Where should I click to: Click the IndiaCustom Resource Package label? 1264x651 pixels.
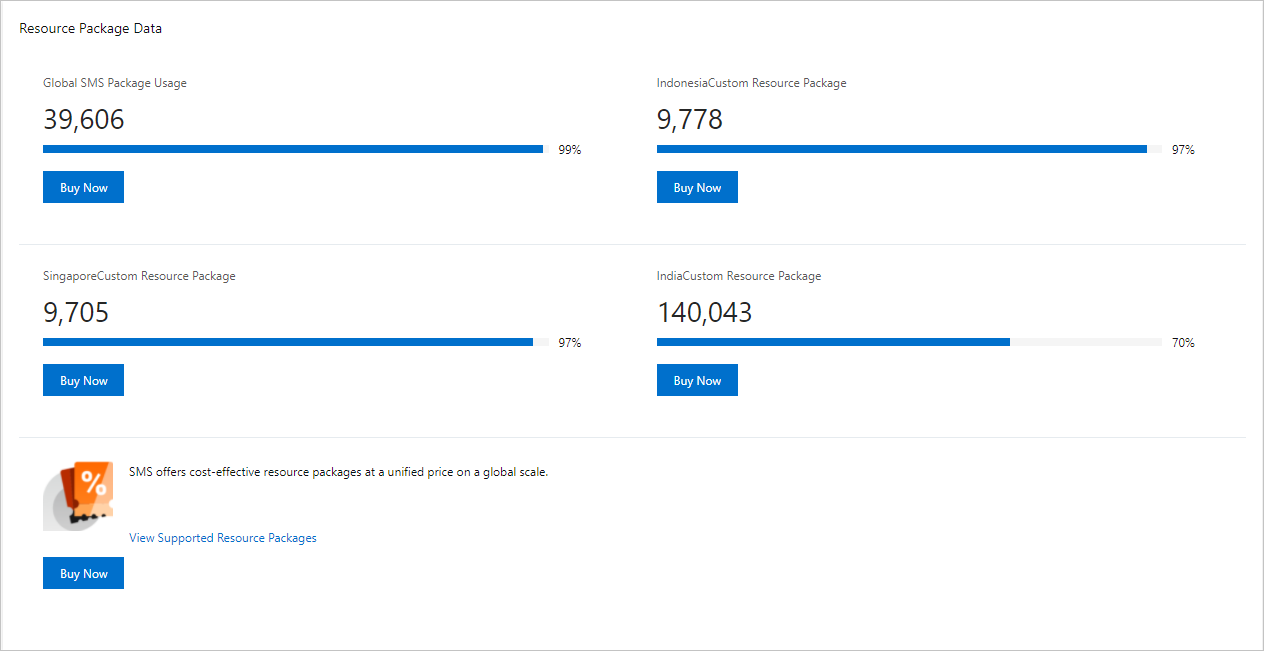pyautogui.click(x=739, y=276)
